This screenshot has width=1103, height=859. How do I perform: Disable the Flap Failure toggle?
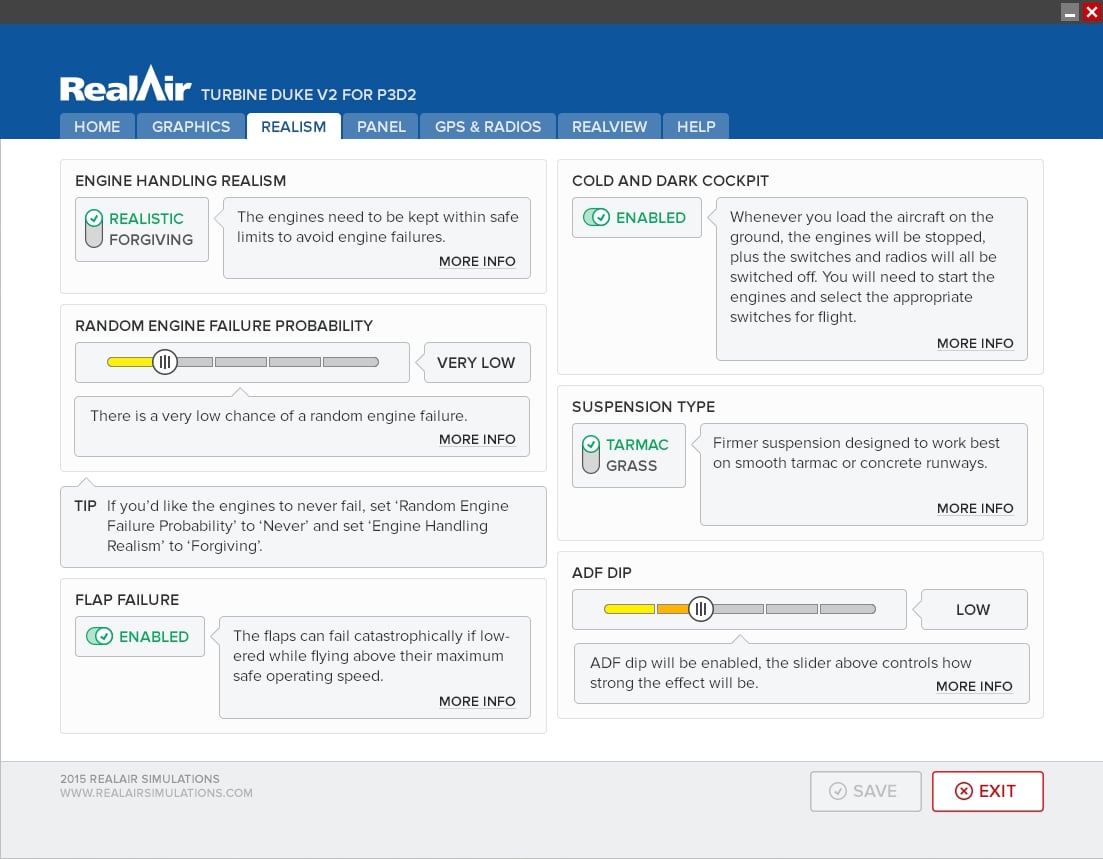click(x=99, y=636)
